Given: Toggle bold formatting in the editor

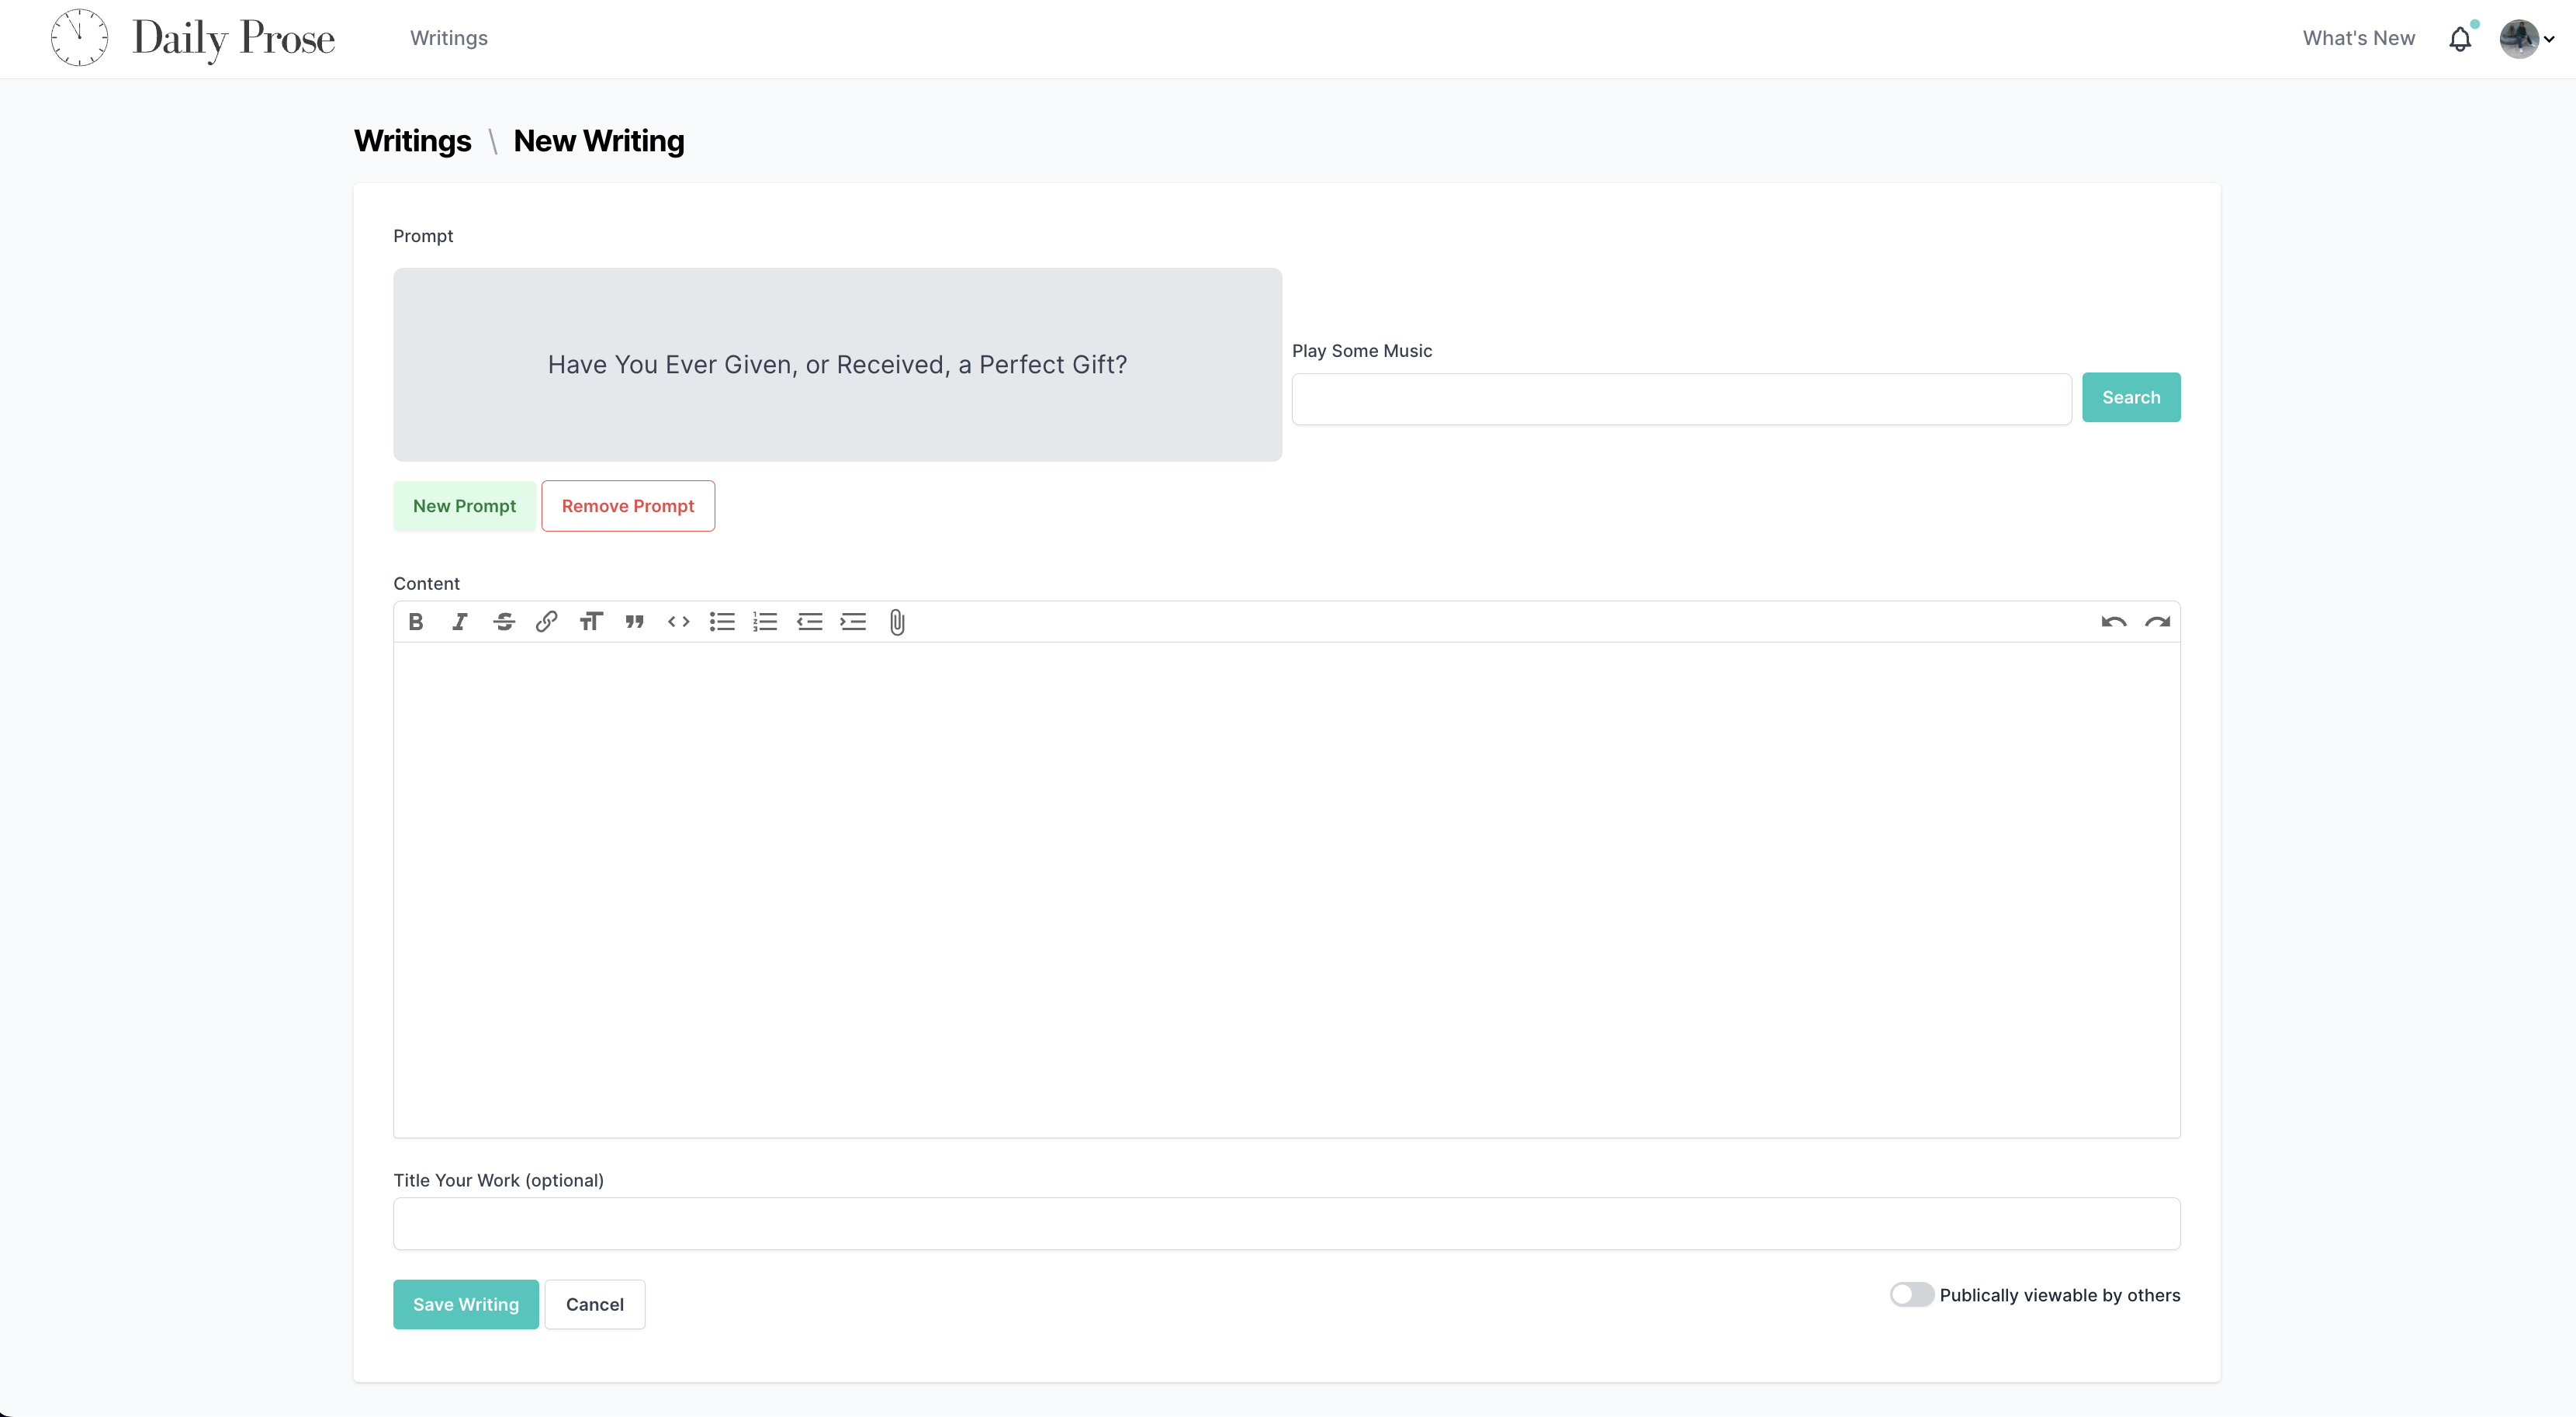Looking at the screenshot, I should tap(416, 622).
